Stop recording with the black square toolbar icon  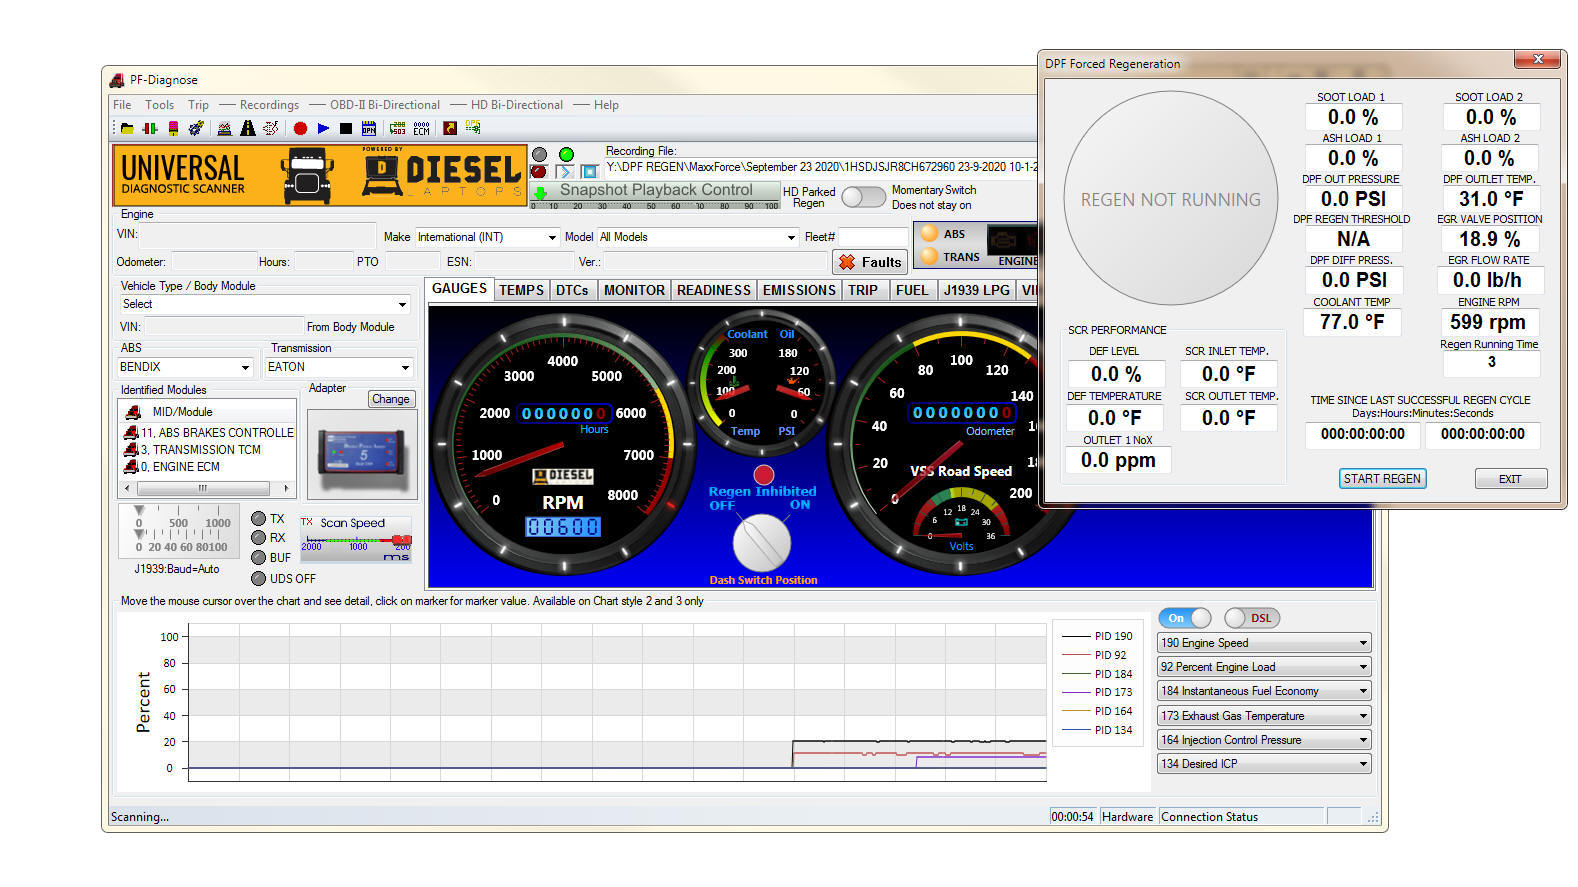[x=346, y=128]
